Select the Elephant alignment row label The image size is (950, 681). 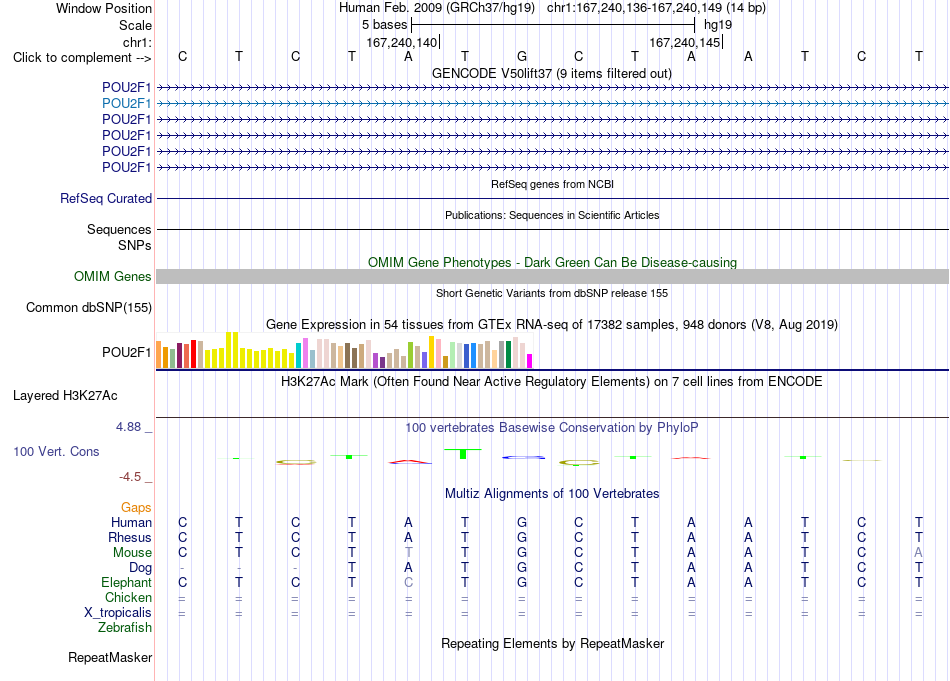click(x=126, y=582)
